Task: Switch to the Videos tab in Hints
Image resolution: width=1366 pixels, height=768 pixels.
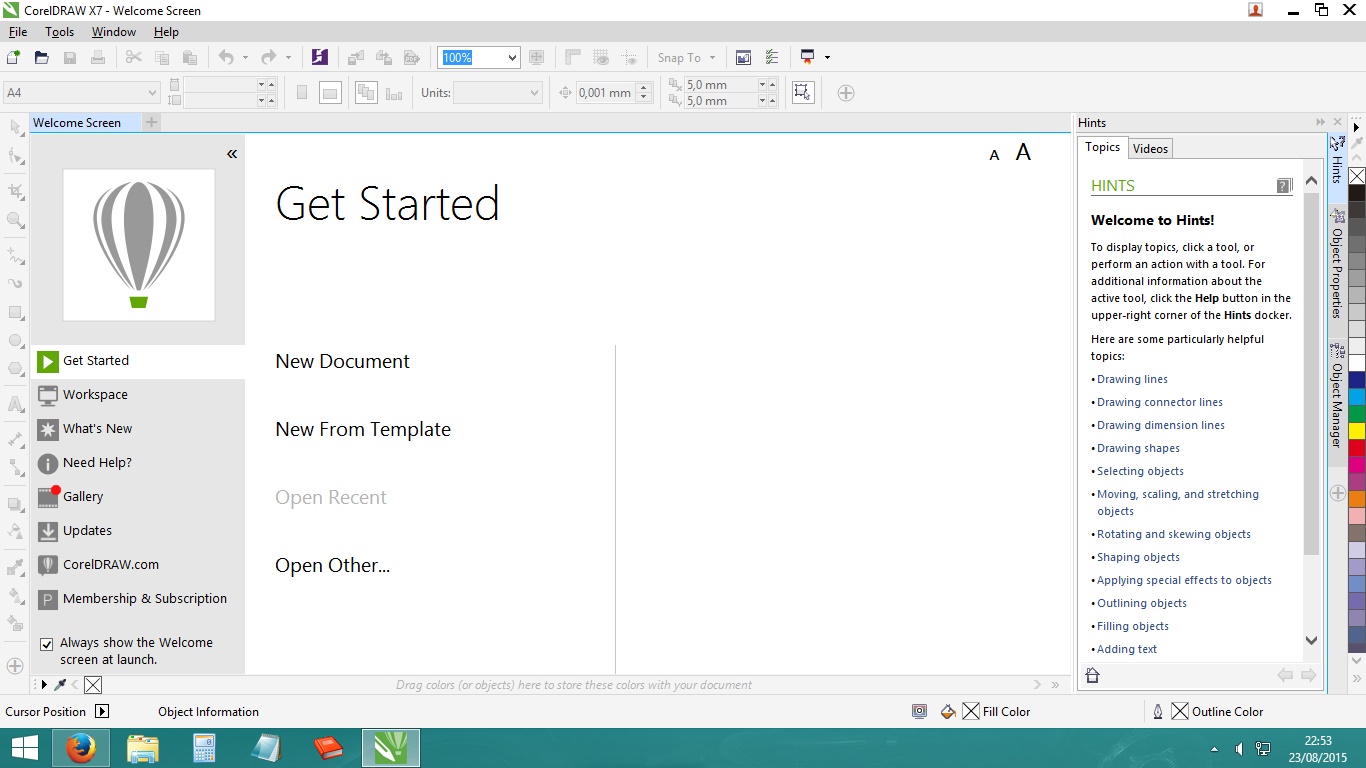Action: 1150,148
